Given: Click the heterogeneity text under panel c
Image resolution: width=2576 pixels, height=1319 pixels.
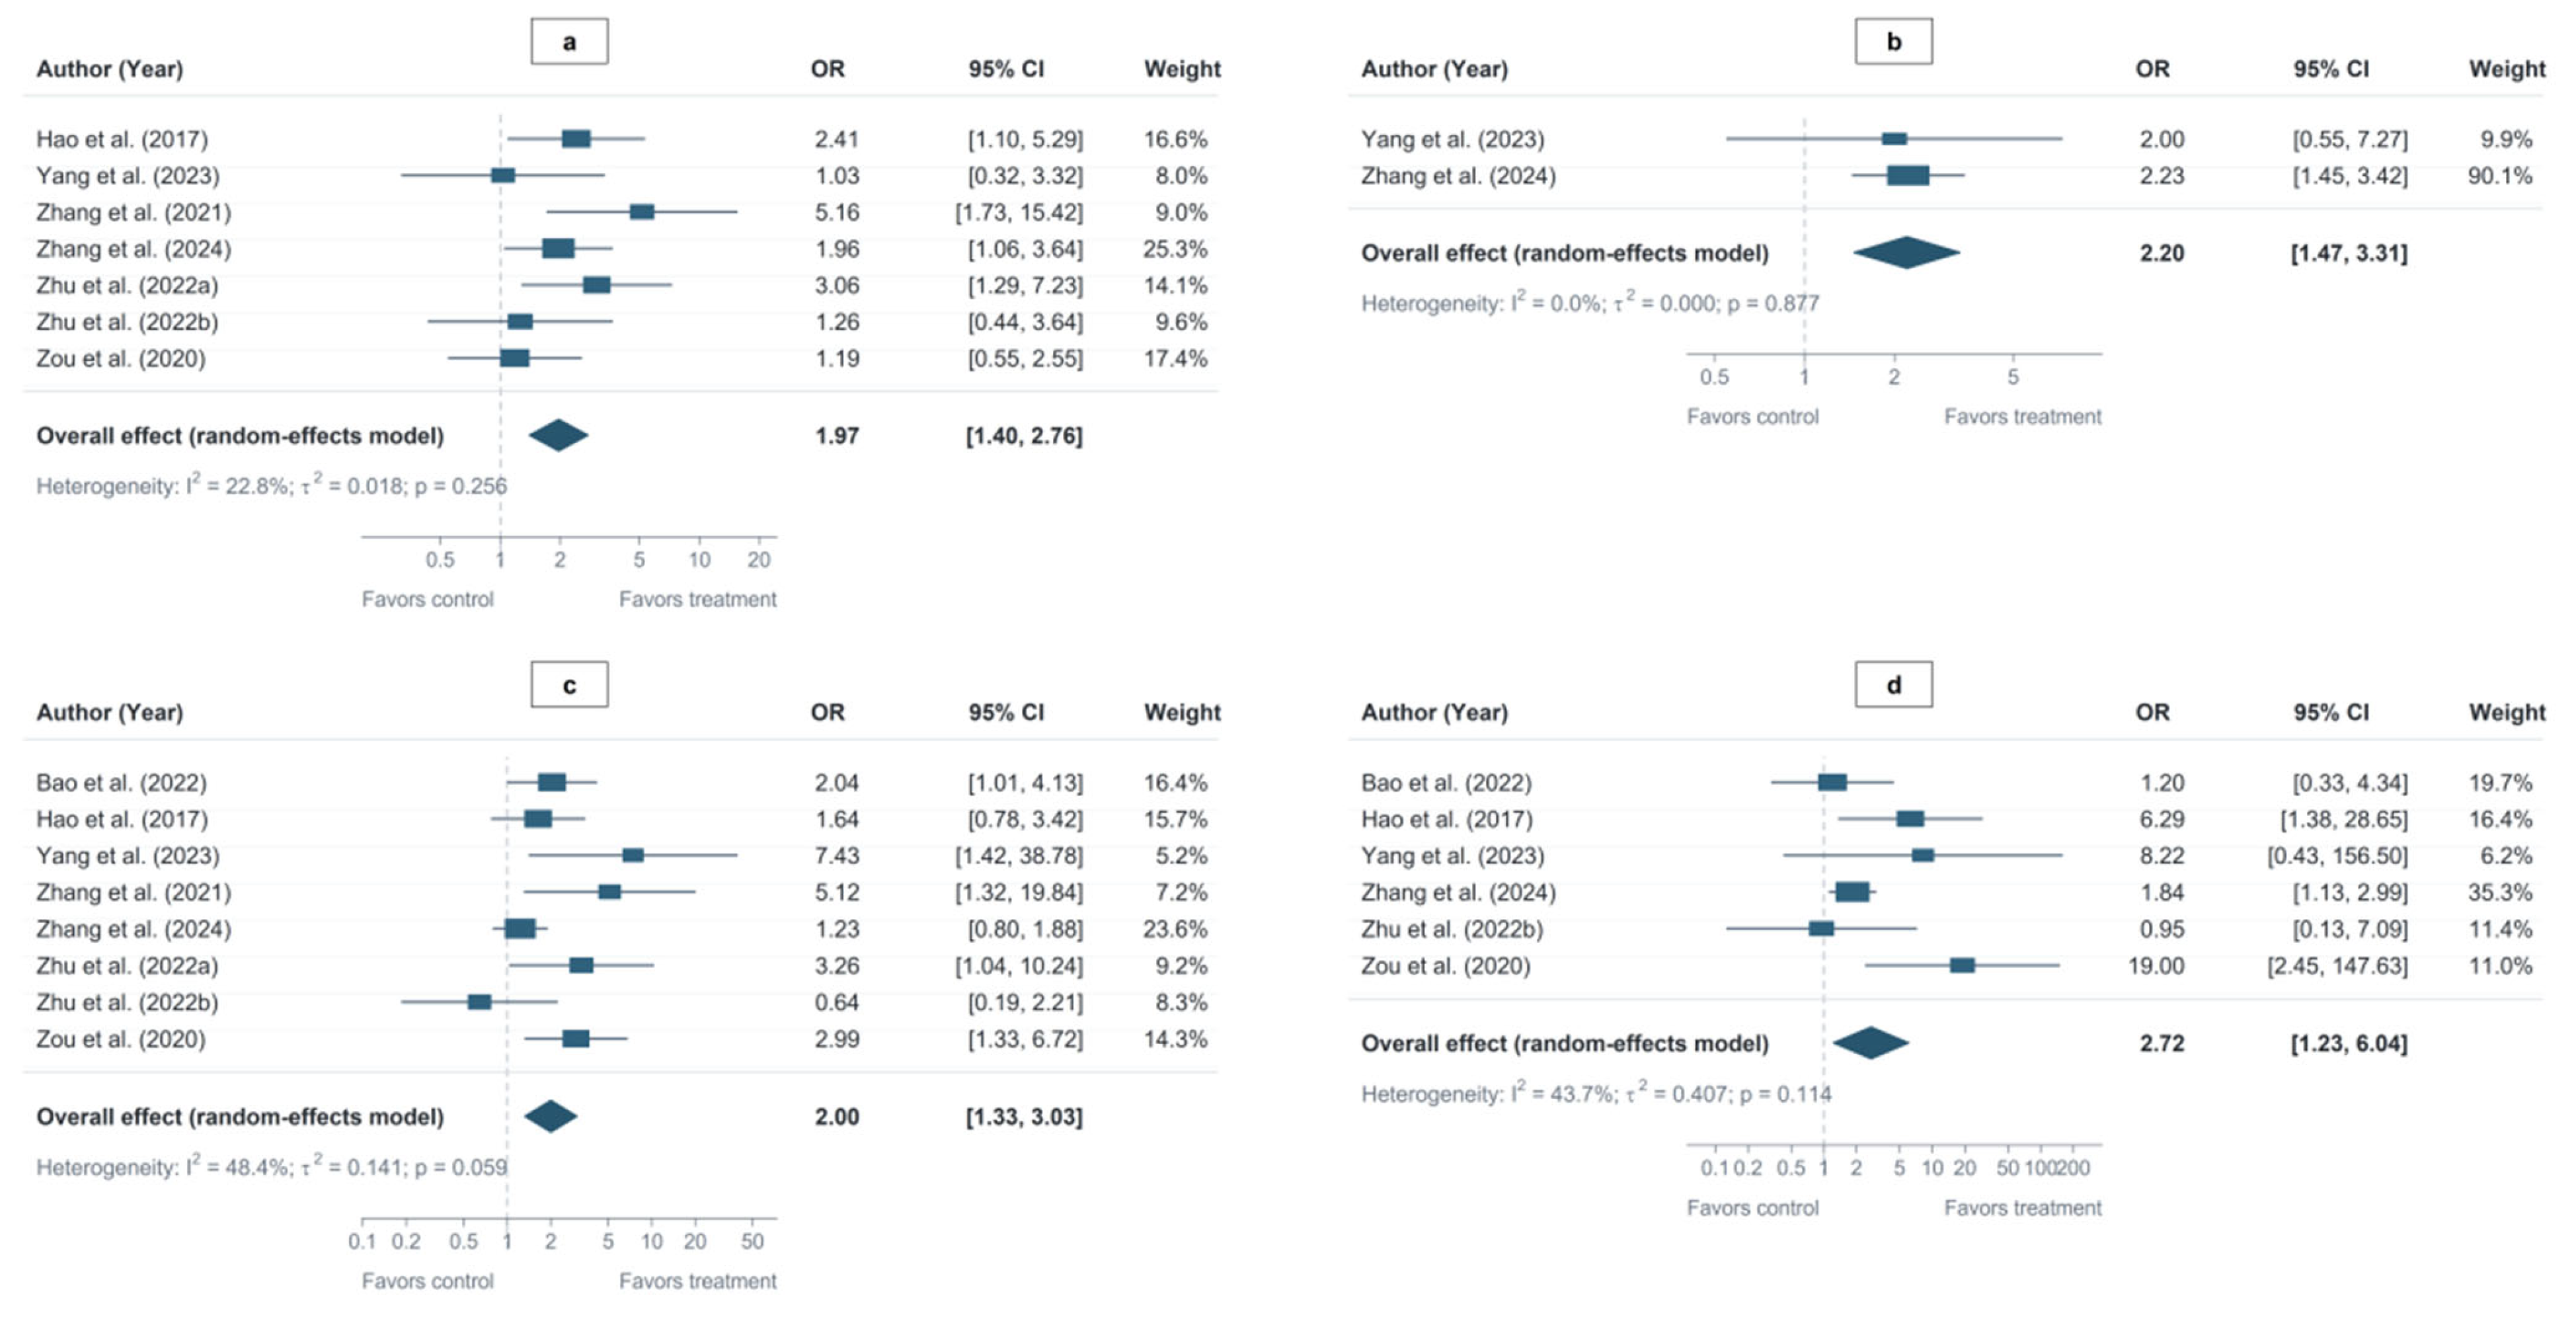Looking at the screenshot, I should point(272,1166).
